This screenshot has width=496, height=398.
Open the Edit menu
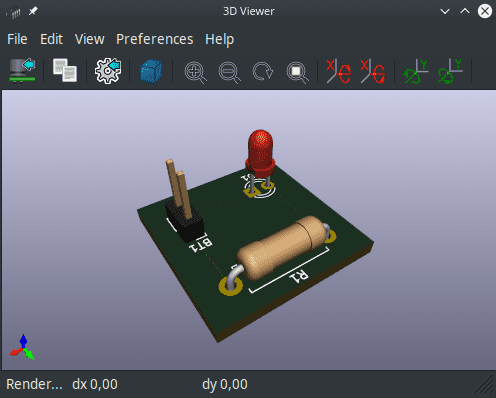point(51,39)
